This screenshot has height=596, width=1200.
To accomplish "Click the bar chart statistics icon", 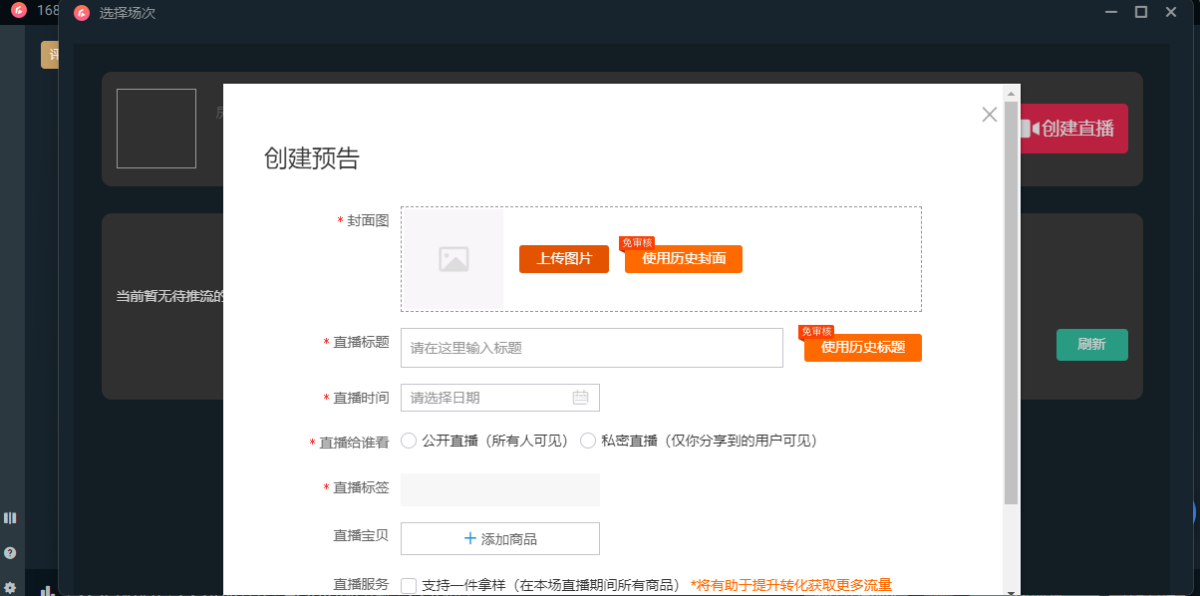I will (x=46, y=590).
